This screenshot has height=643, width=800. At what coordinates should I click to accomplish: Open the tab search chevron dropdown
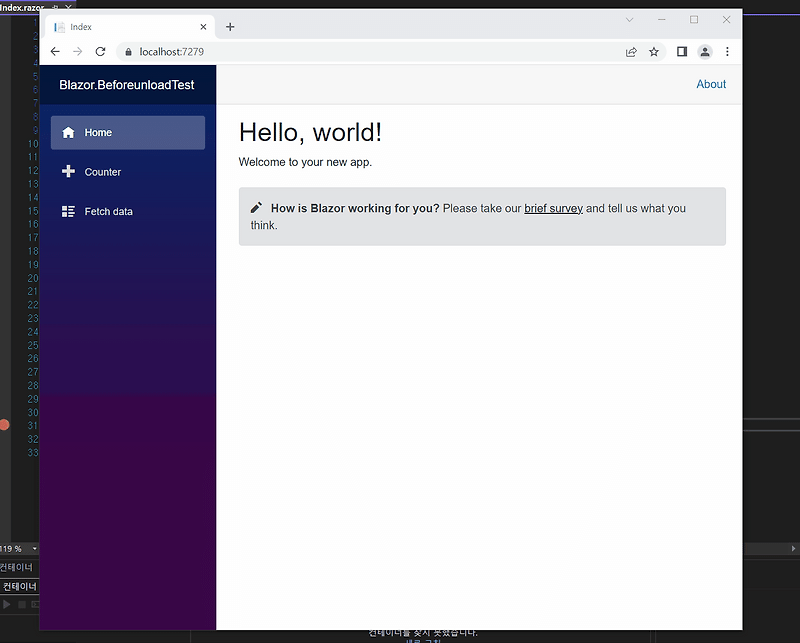coord(629,19)
